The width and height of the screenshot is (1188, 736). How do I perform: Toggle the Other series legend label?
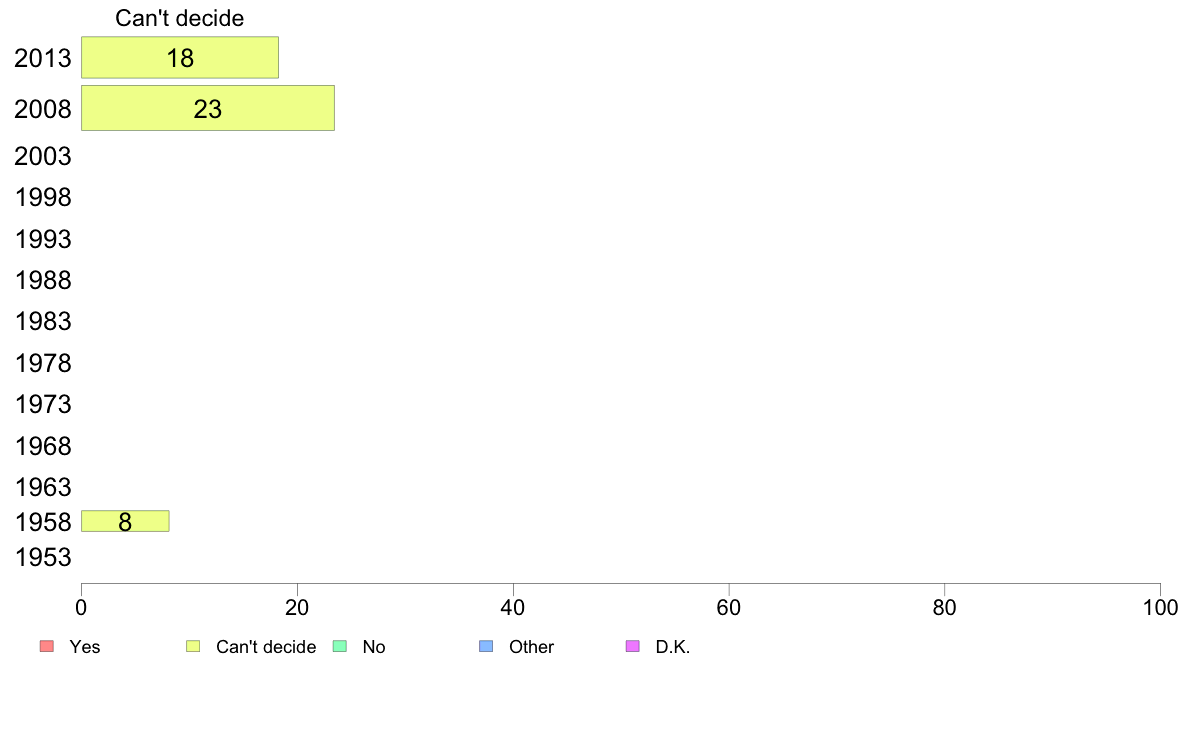[x=531, y=647]
